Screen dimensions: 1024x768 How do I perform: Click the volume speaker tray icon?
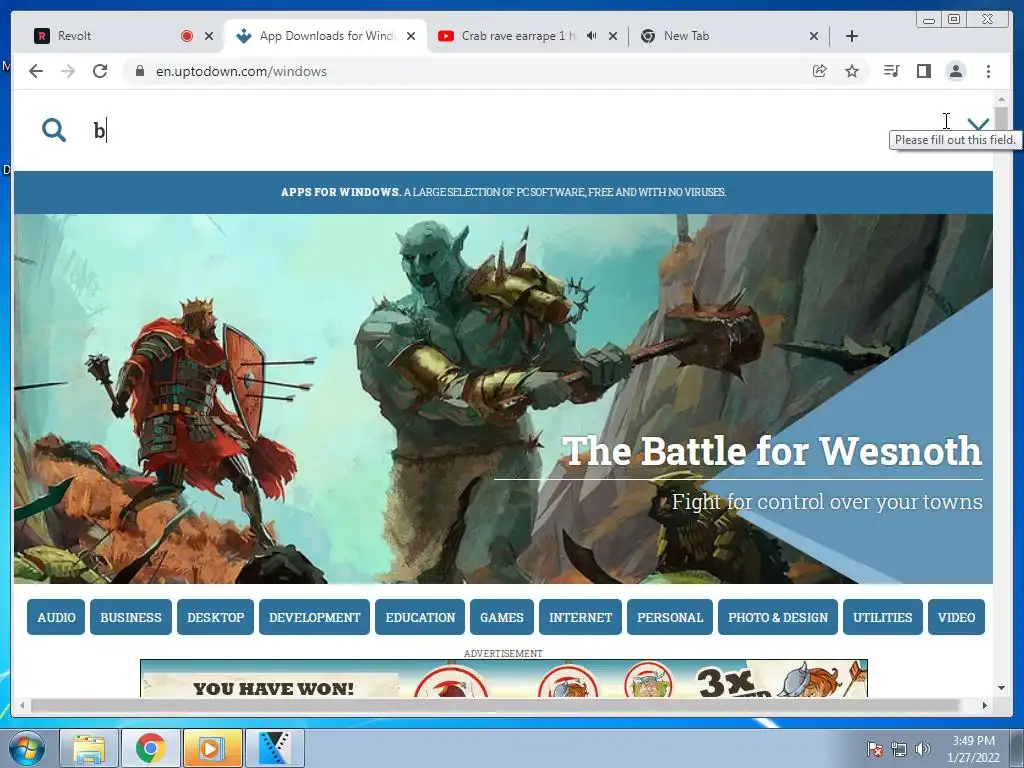pyautogui.click(x=923, y=749)
